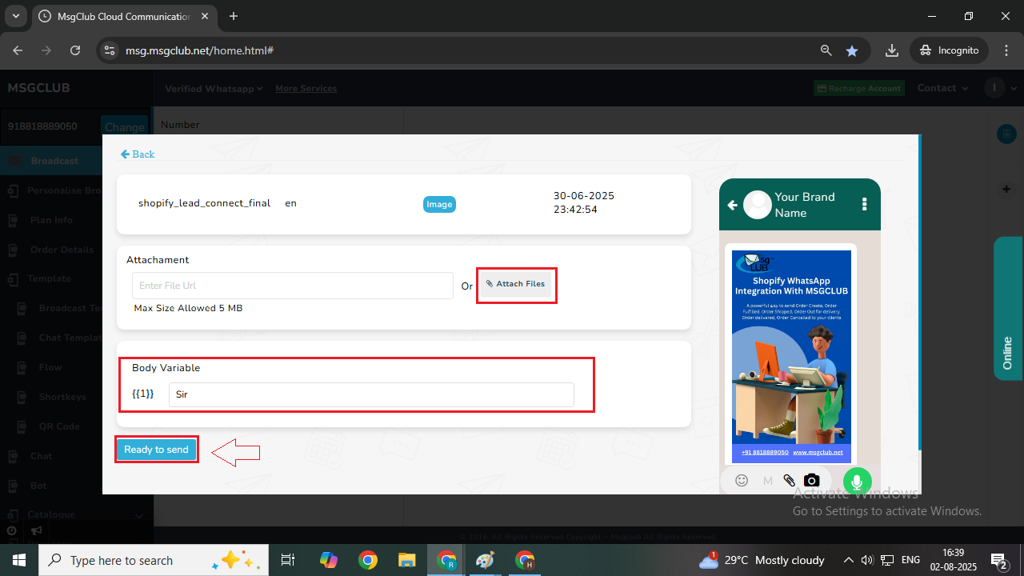Click the Incognito indicator

pos(949,50)
